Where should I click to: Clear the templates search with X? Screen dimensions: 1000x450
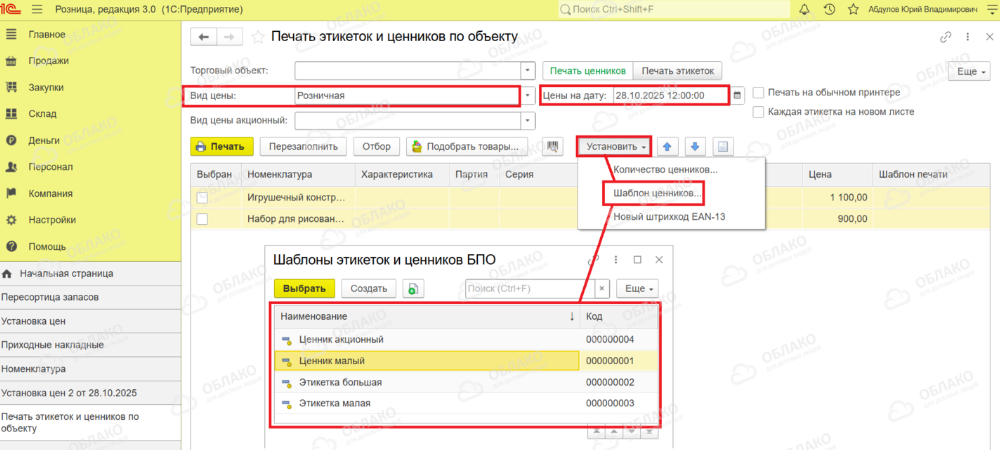603,288
